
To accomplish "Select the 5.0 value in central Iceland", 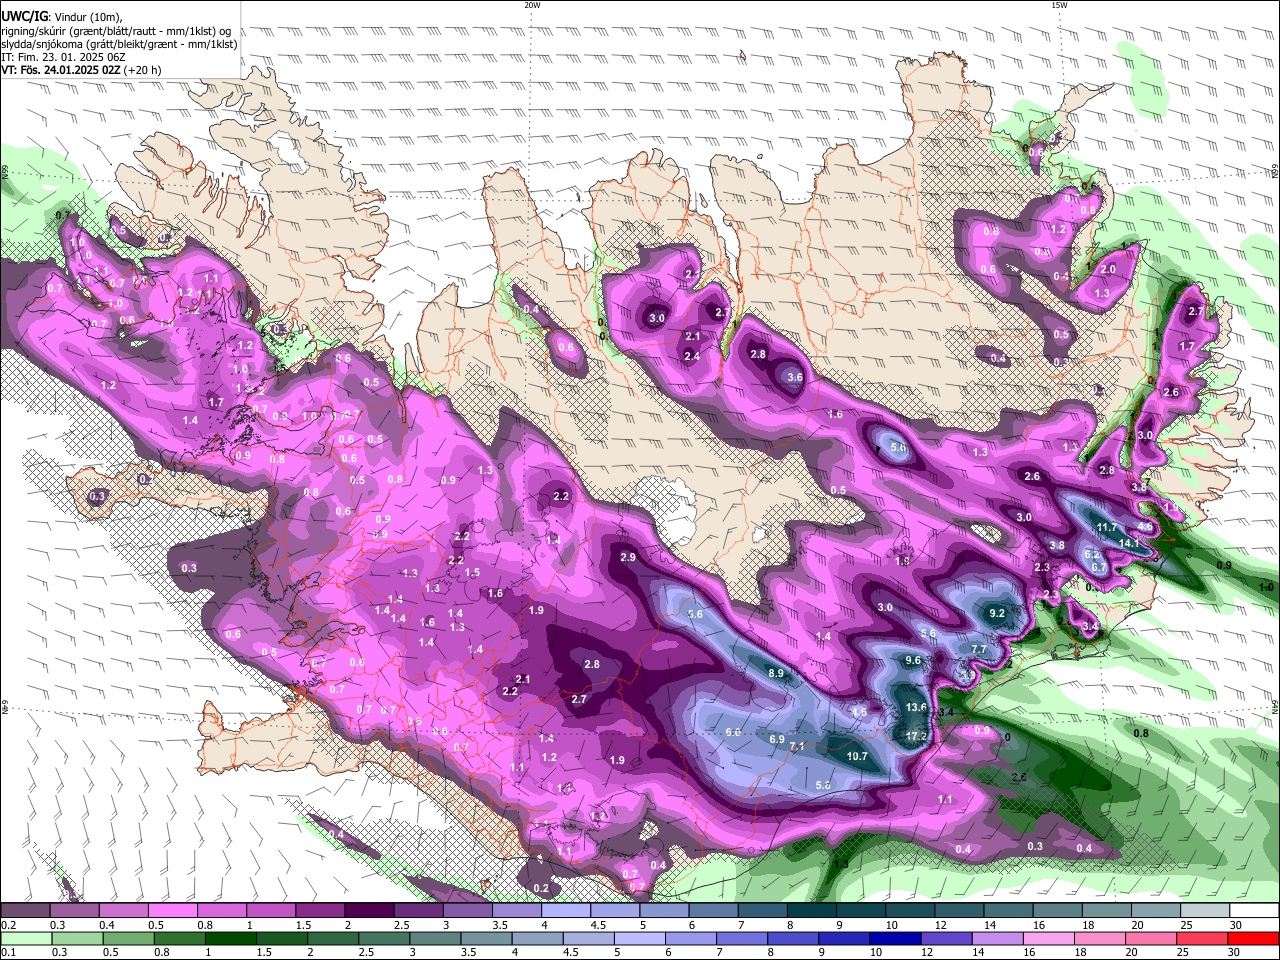I will click(x=898, y=447).
